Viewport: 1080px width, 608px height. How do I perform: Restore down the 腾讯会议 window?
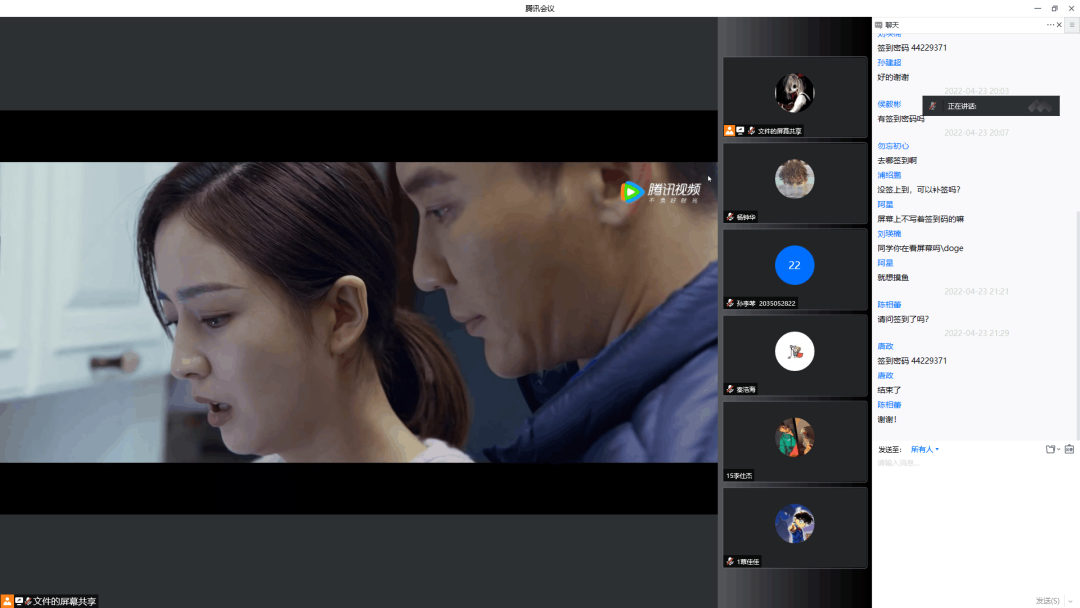(x=1055, y=8)
